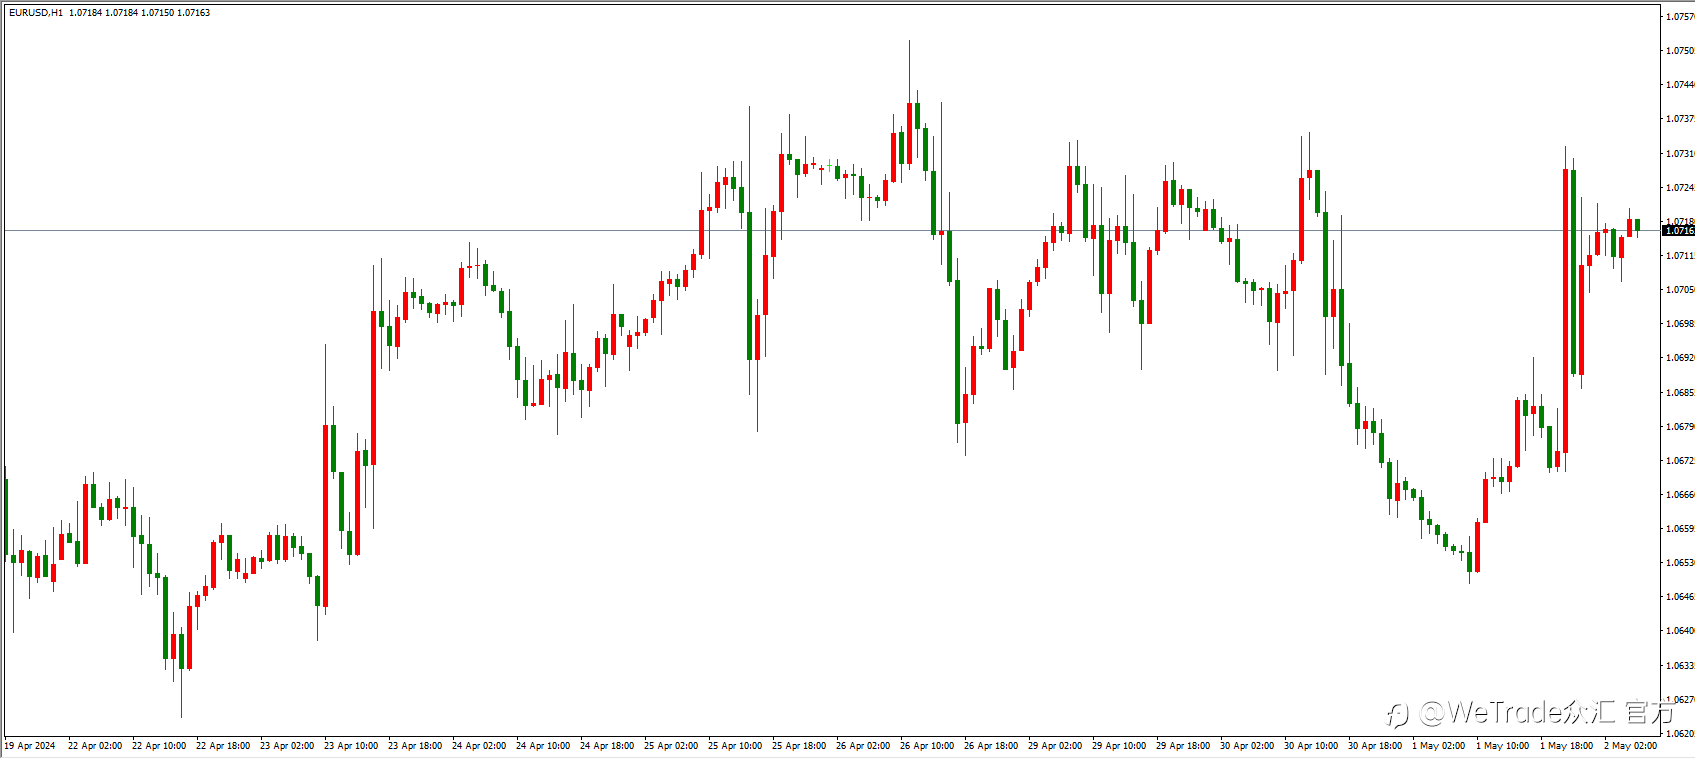Click the 1.0744 price axis label
The image size is (1695, 759).
tap(1681, 85)
